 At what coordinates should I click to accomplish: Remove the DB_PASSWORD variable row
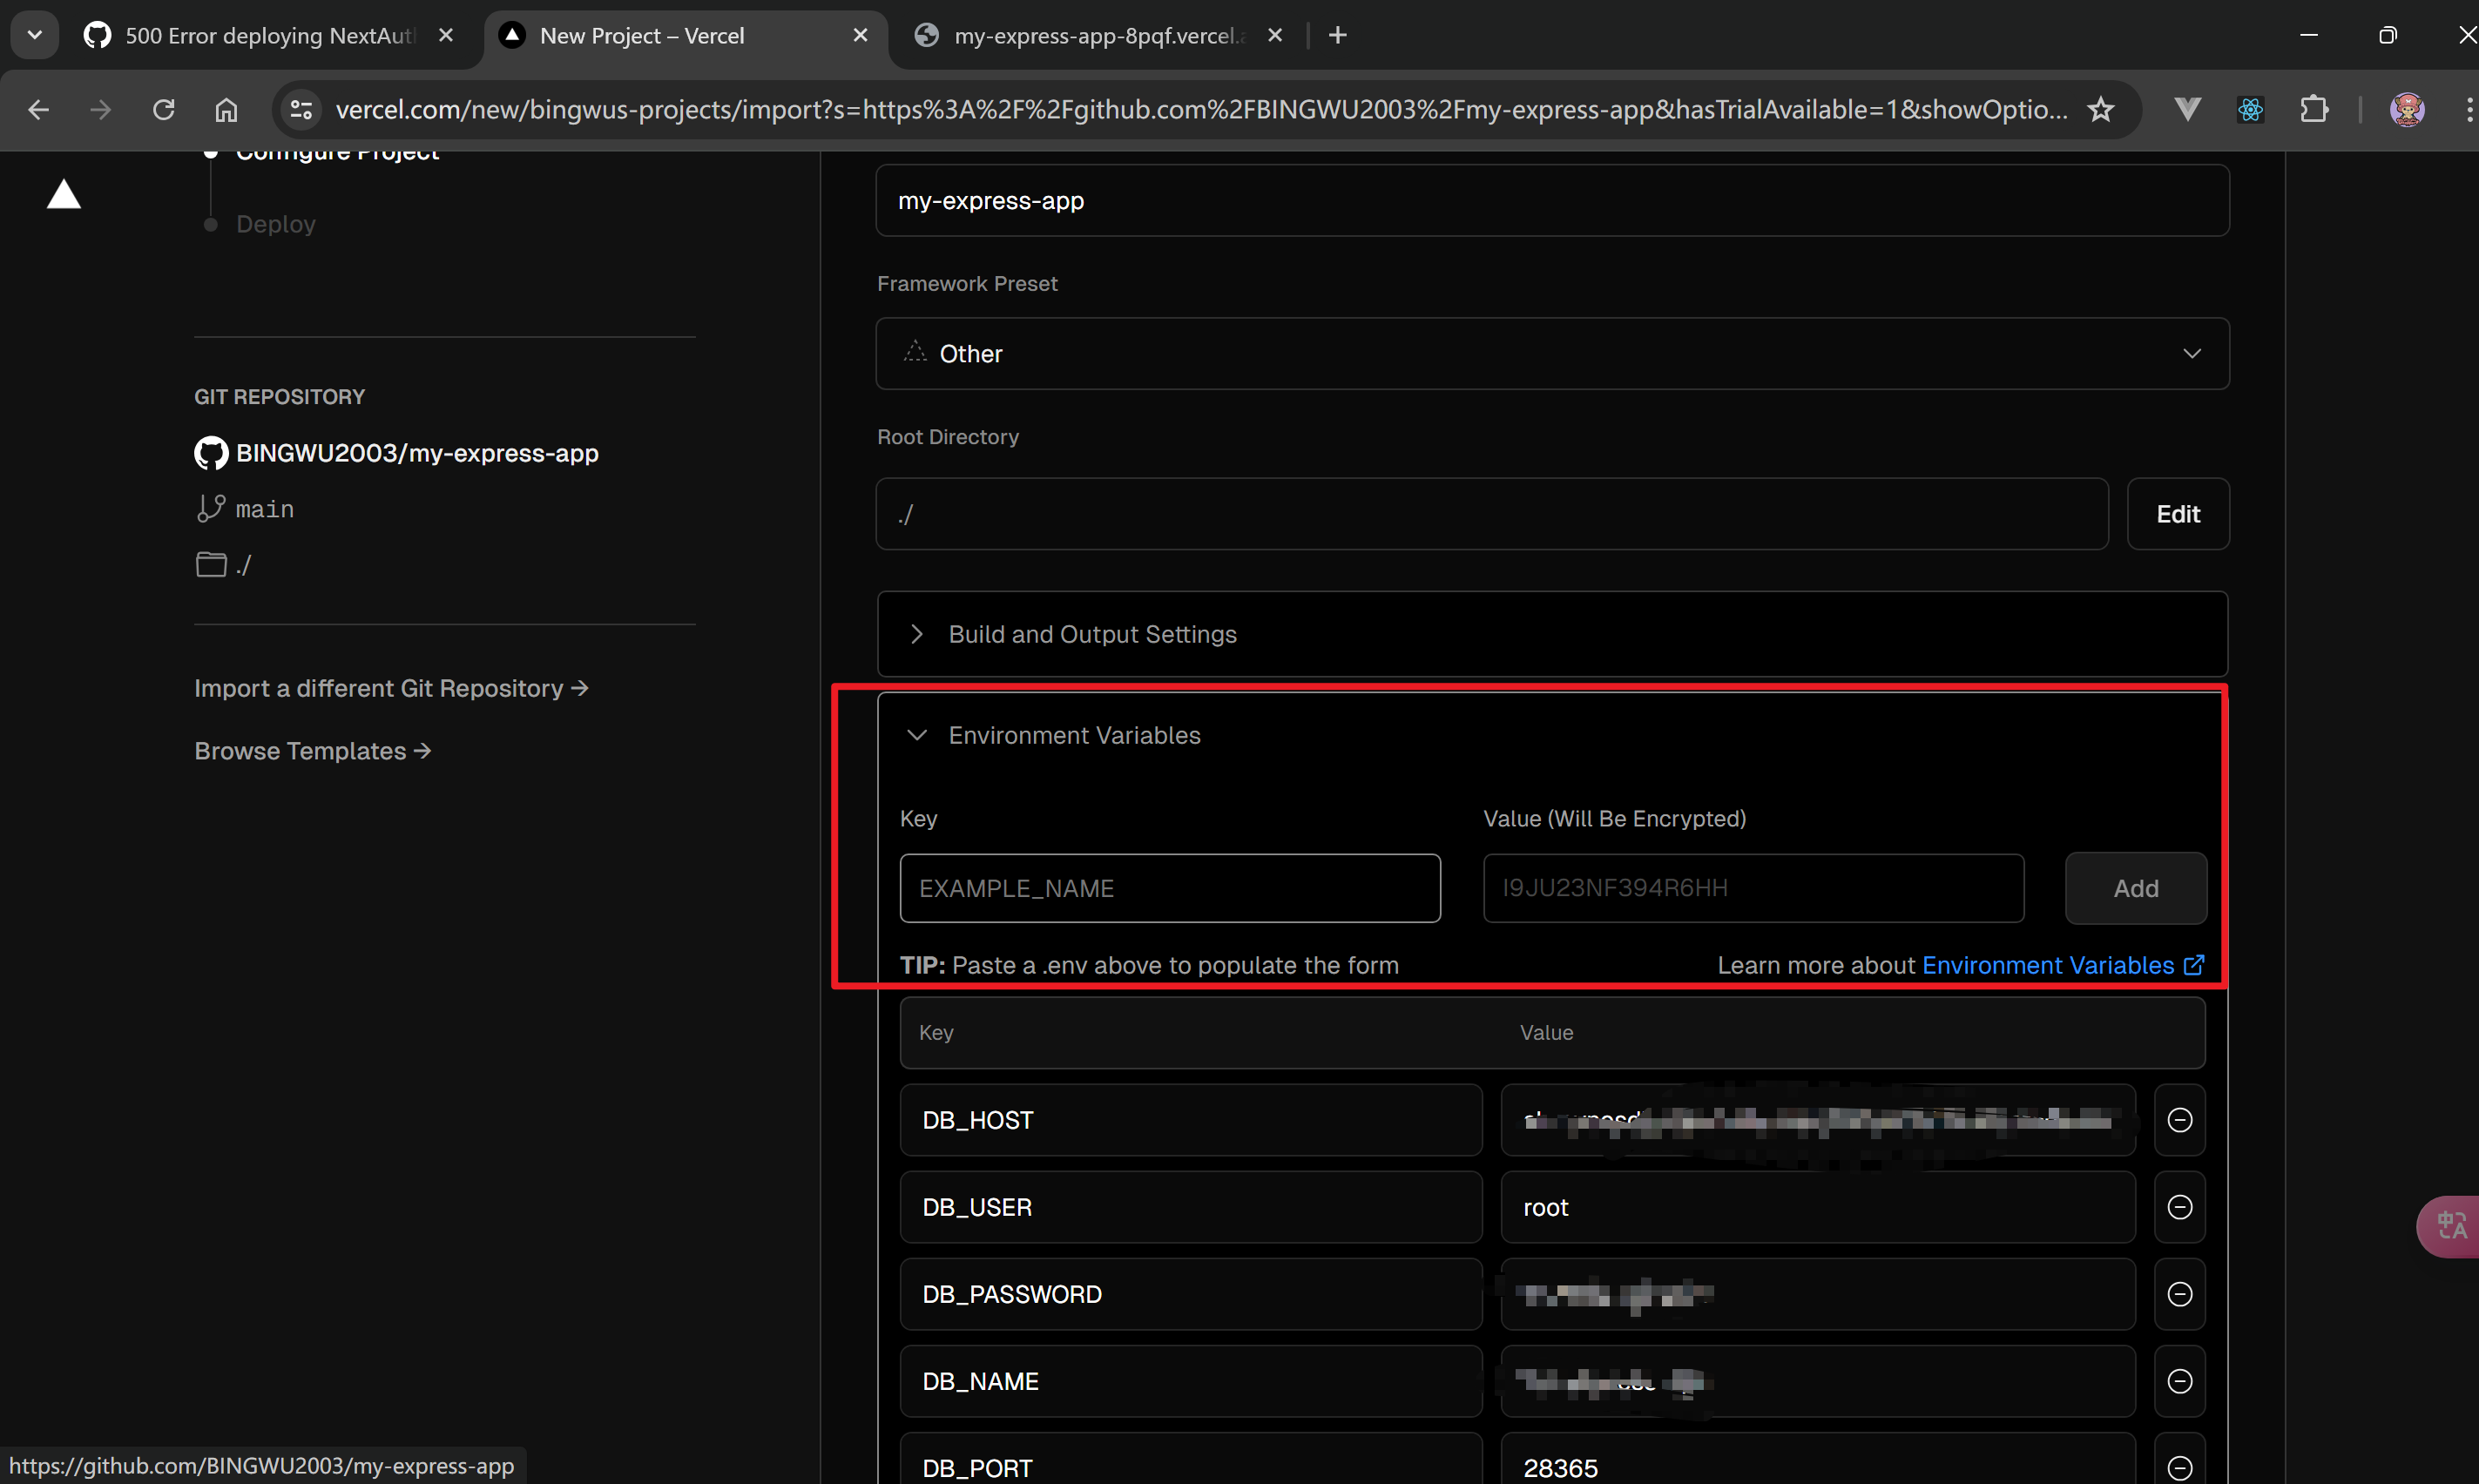[x=2179, y=1294]
